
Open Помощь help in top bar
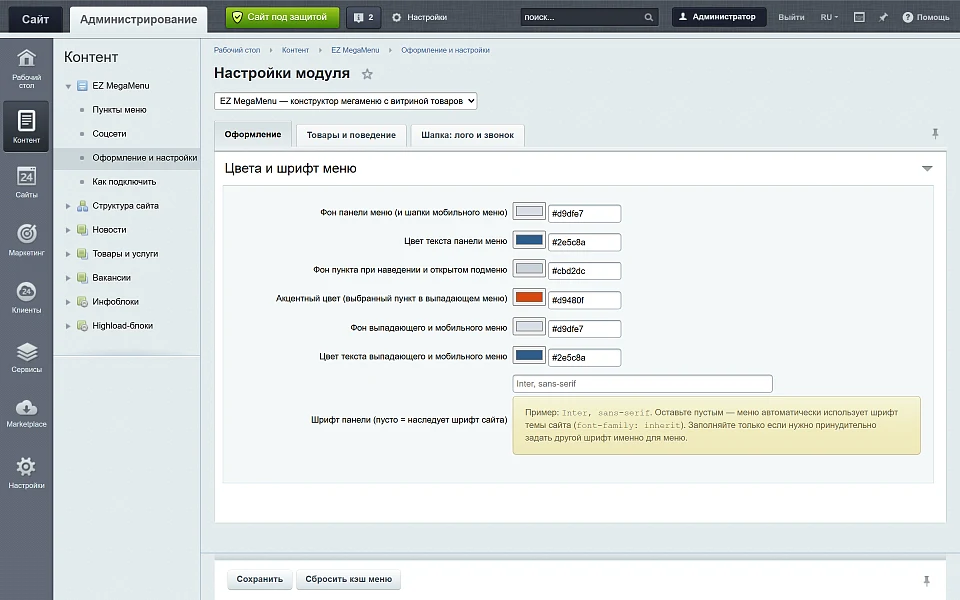(926, 17)
